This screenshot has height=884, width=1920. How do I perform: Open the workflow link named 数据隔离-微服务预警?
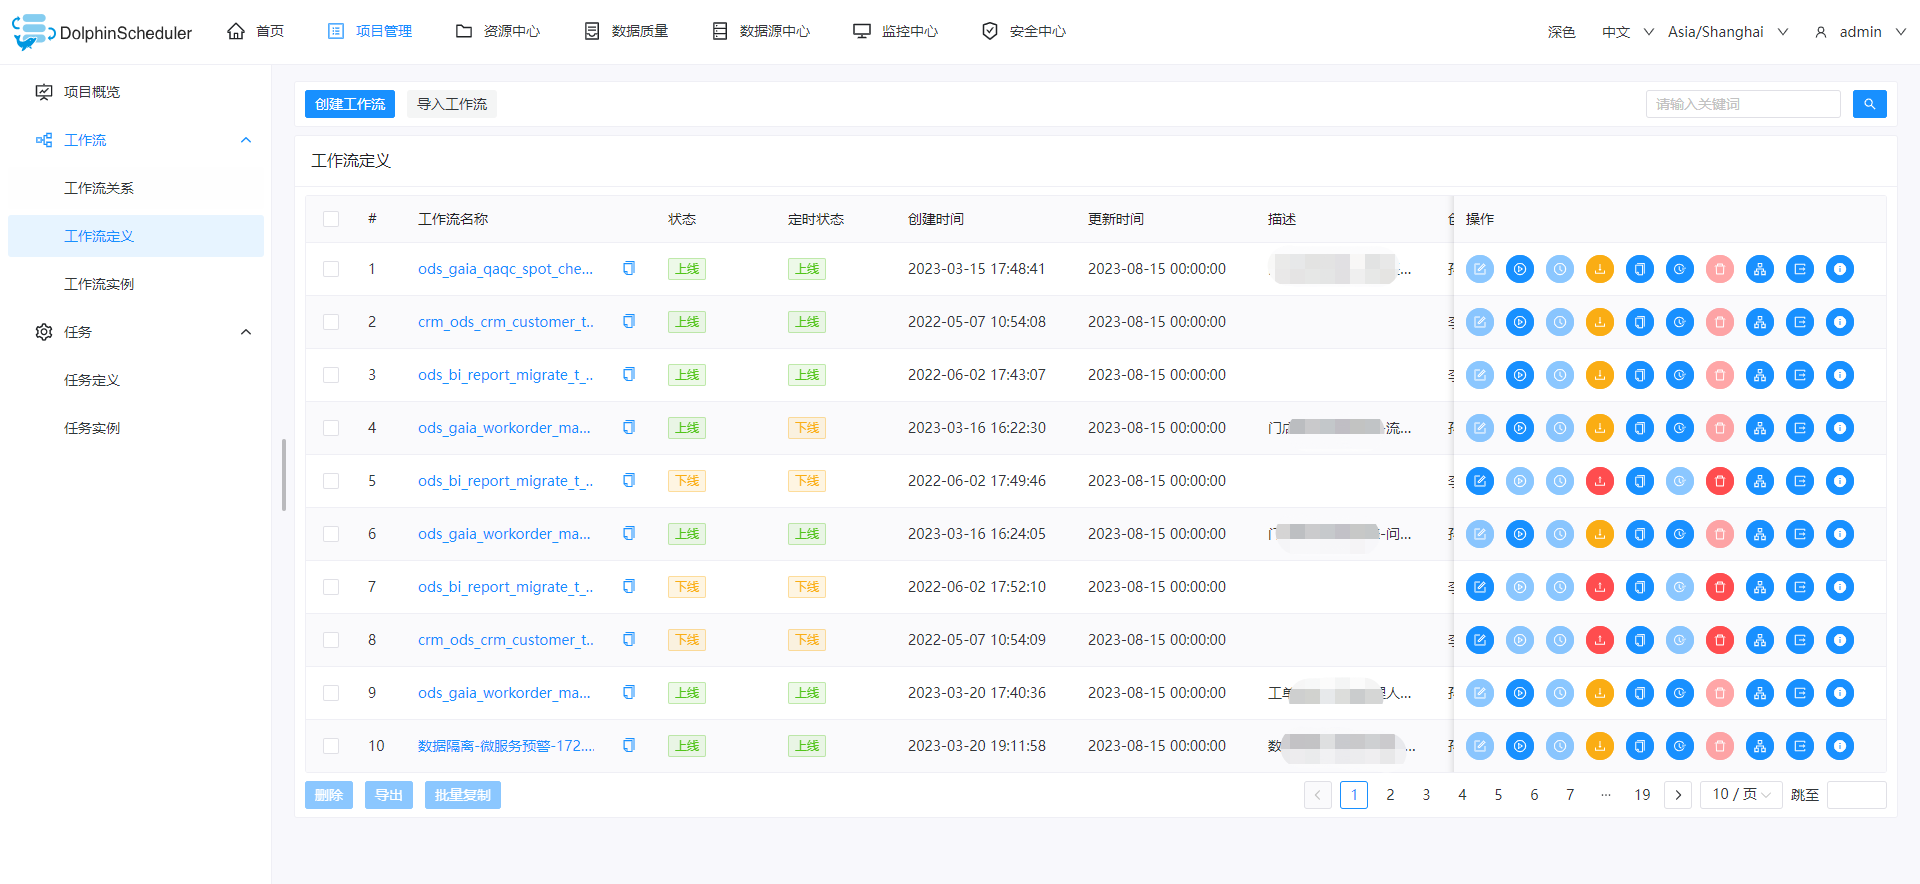point(505,746)
